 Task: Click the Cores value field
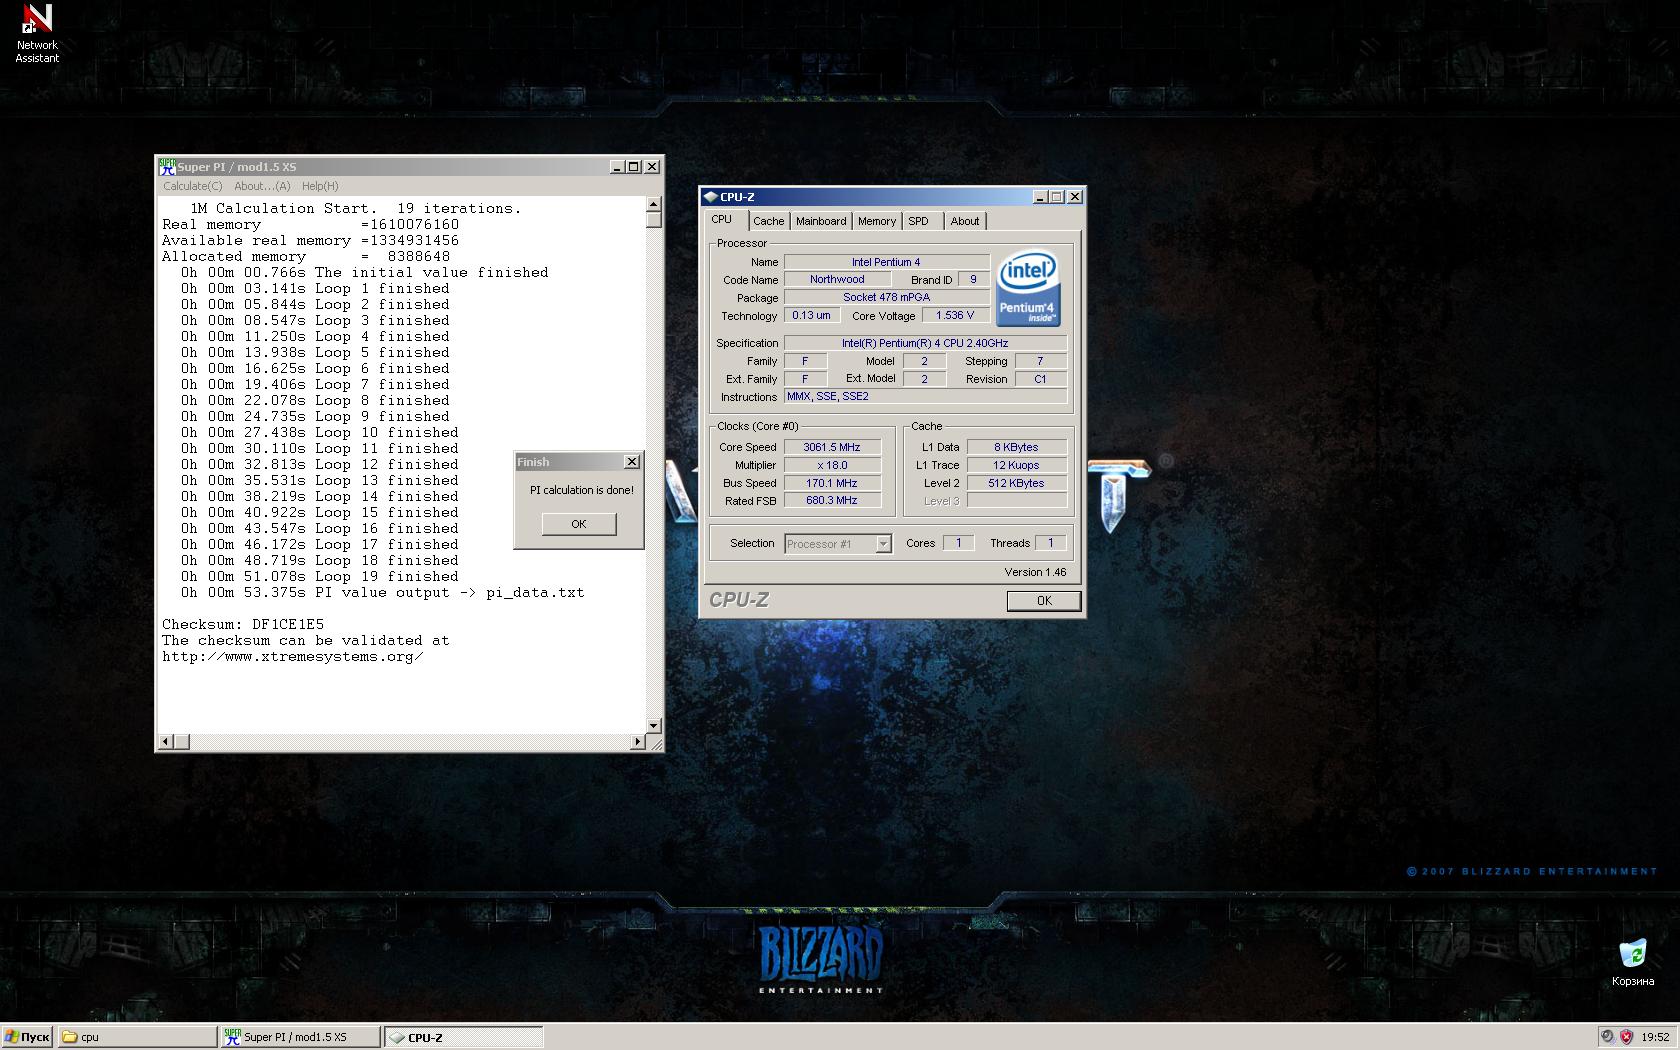[958, 543]
